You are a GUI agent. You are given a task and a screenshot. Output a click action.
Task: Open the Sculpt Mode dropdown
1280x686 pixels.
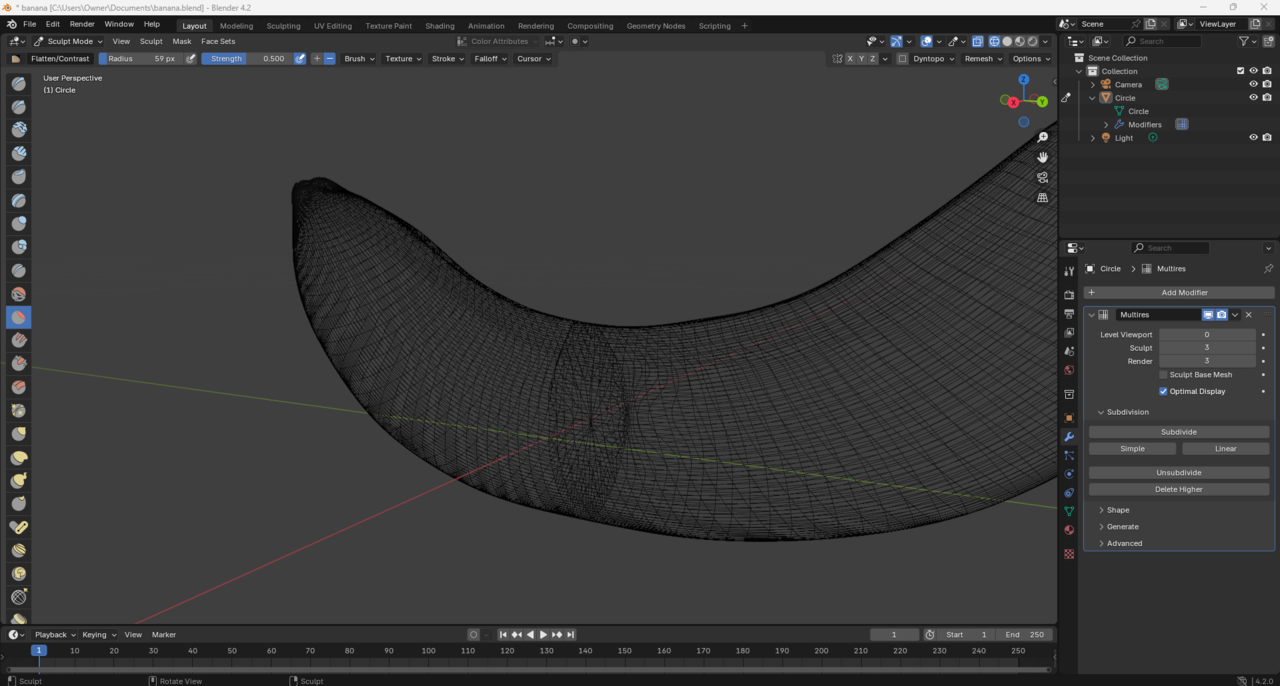pyautogui.click(x=68, y=42)
